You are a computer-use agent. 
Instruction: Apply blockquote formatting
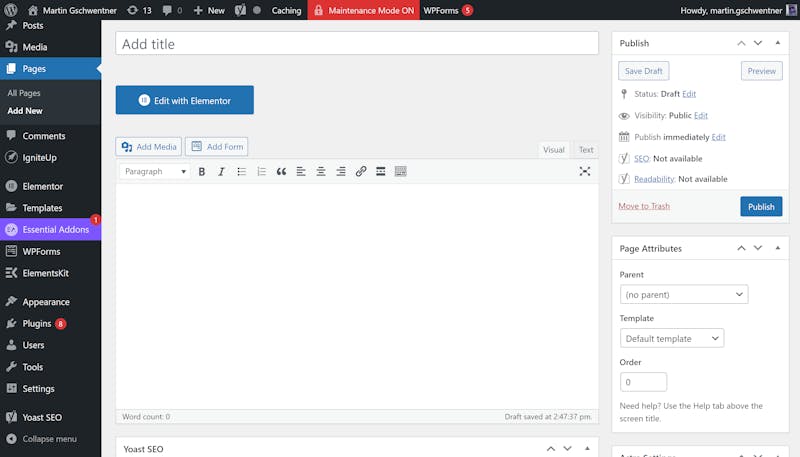pos(281,171)
